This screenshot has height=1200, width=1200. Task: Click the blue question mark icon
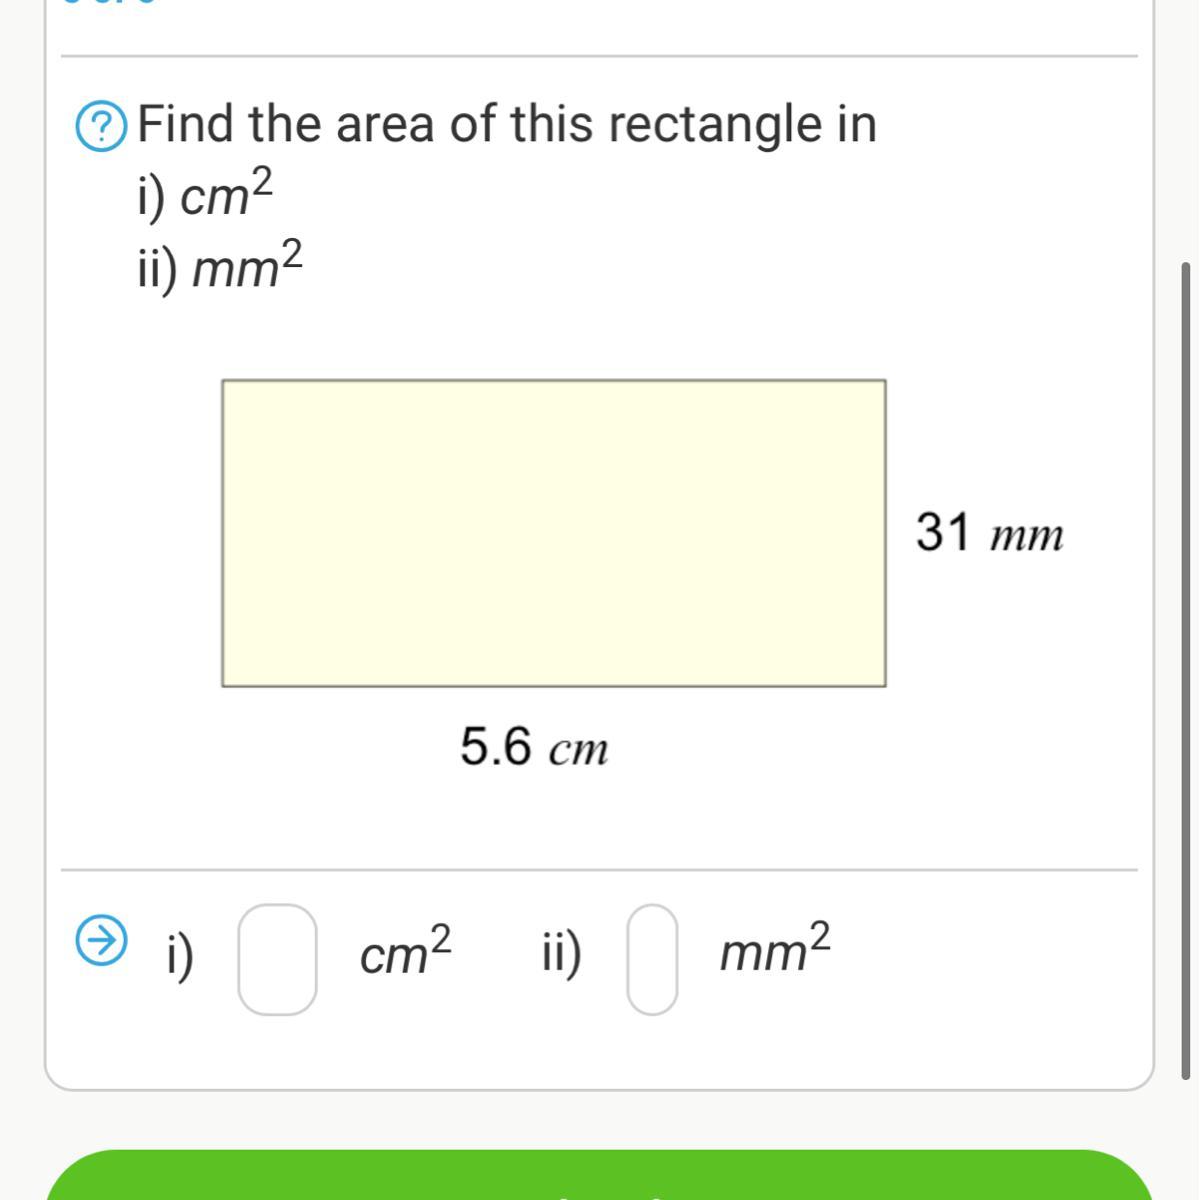tap(101, 127)
